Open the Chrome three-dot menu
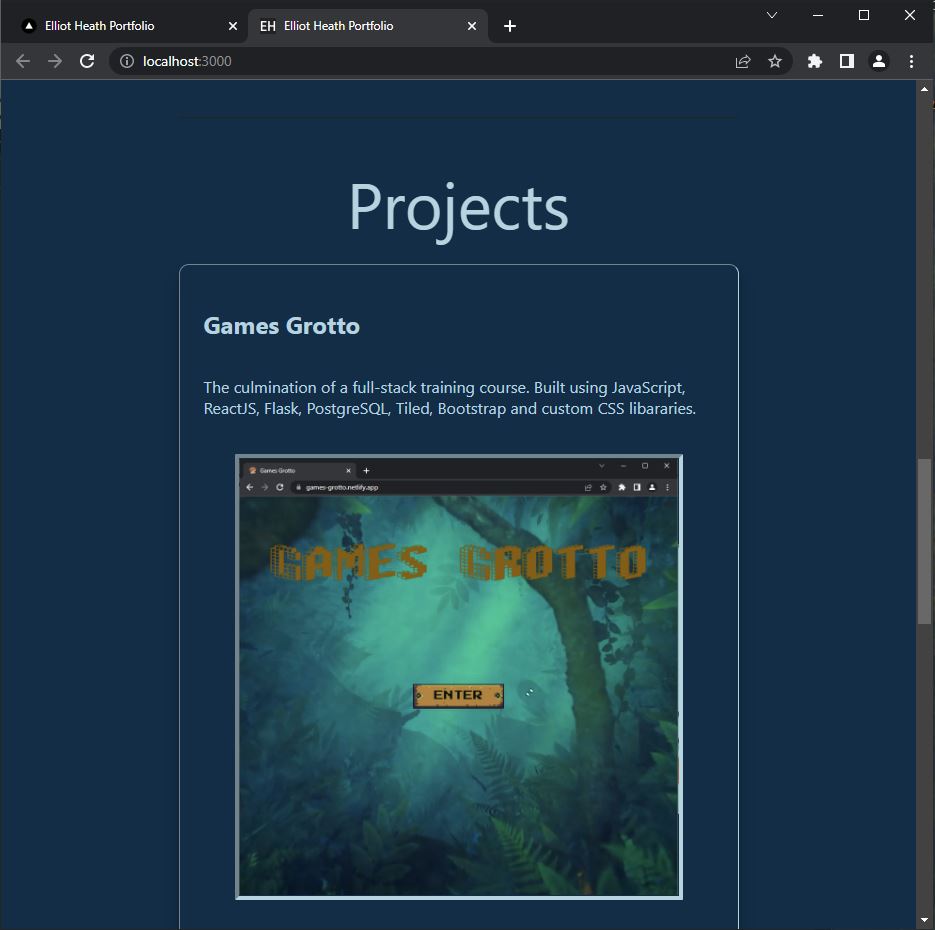Viewport: 935px width, 930px height. click(911, 60)
